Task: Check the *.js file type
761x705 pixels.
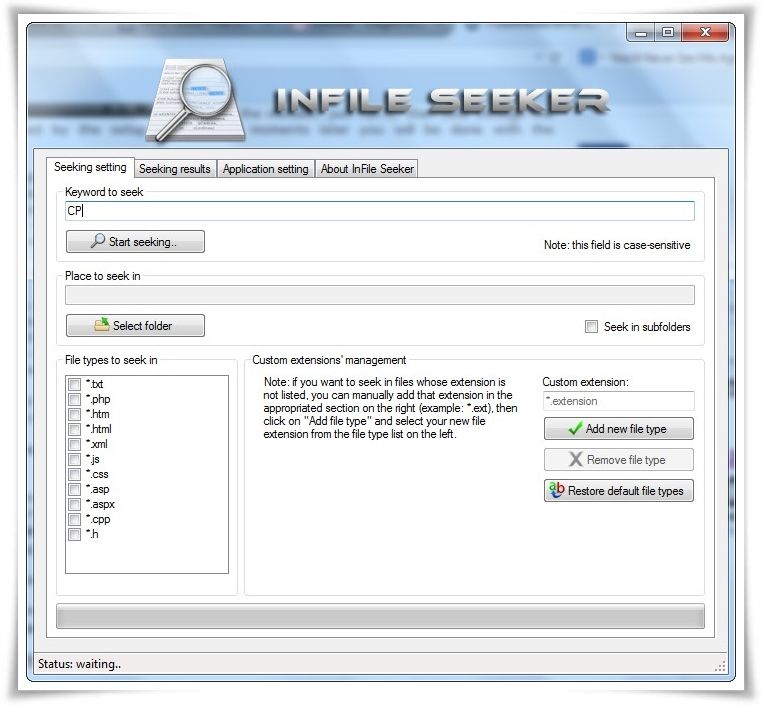Action: (x=74, y=459)
